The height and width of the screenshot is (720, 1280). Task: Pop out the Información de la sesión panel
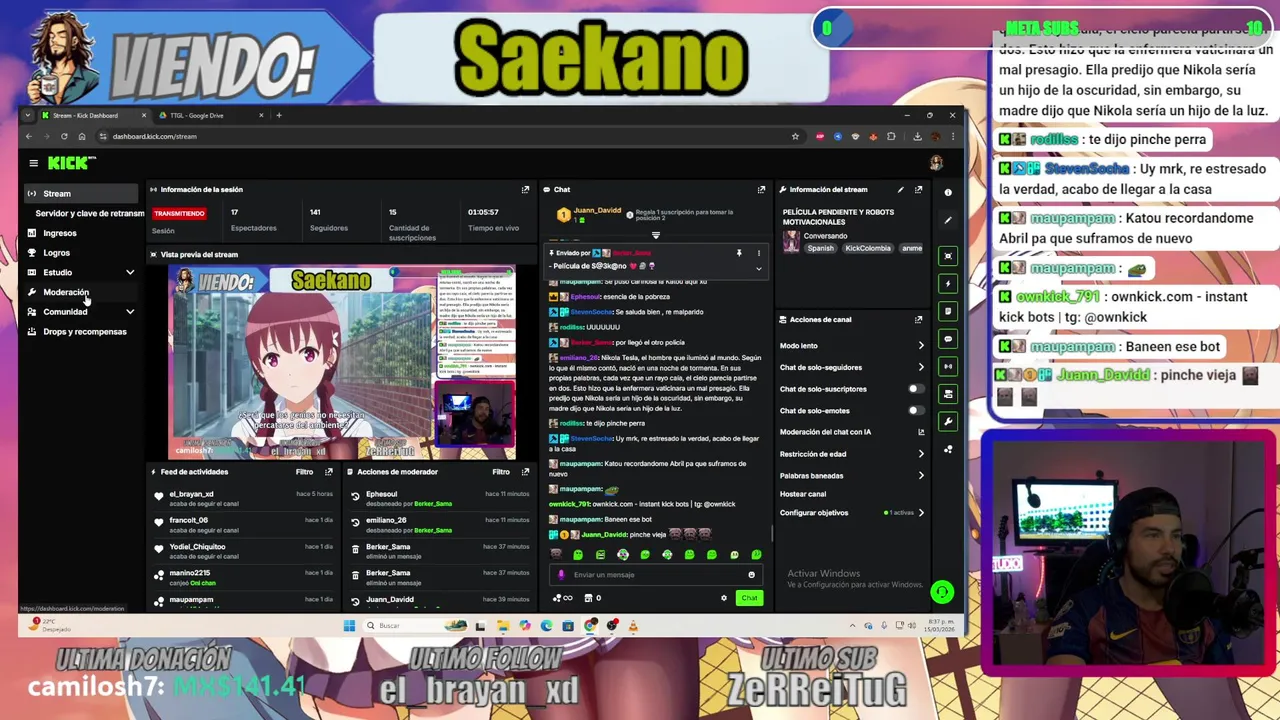pyautogui.click(x=525, y=189)
